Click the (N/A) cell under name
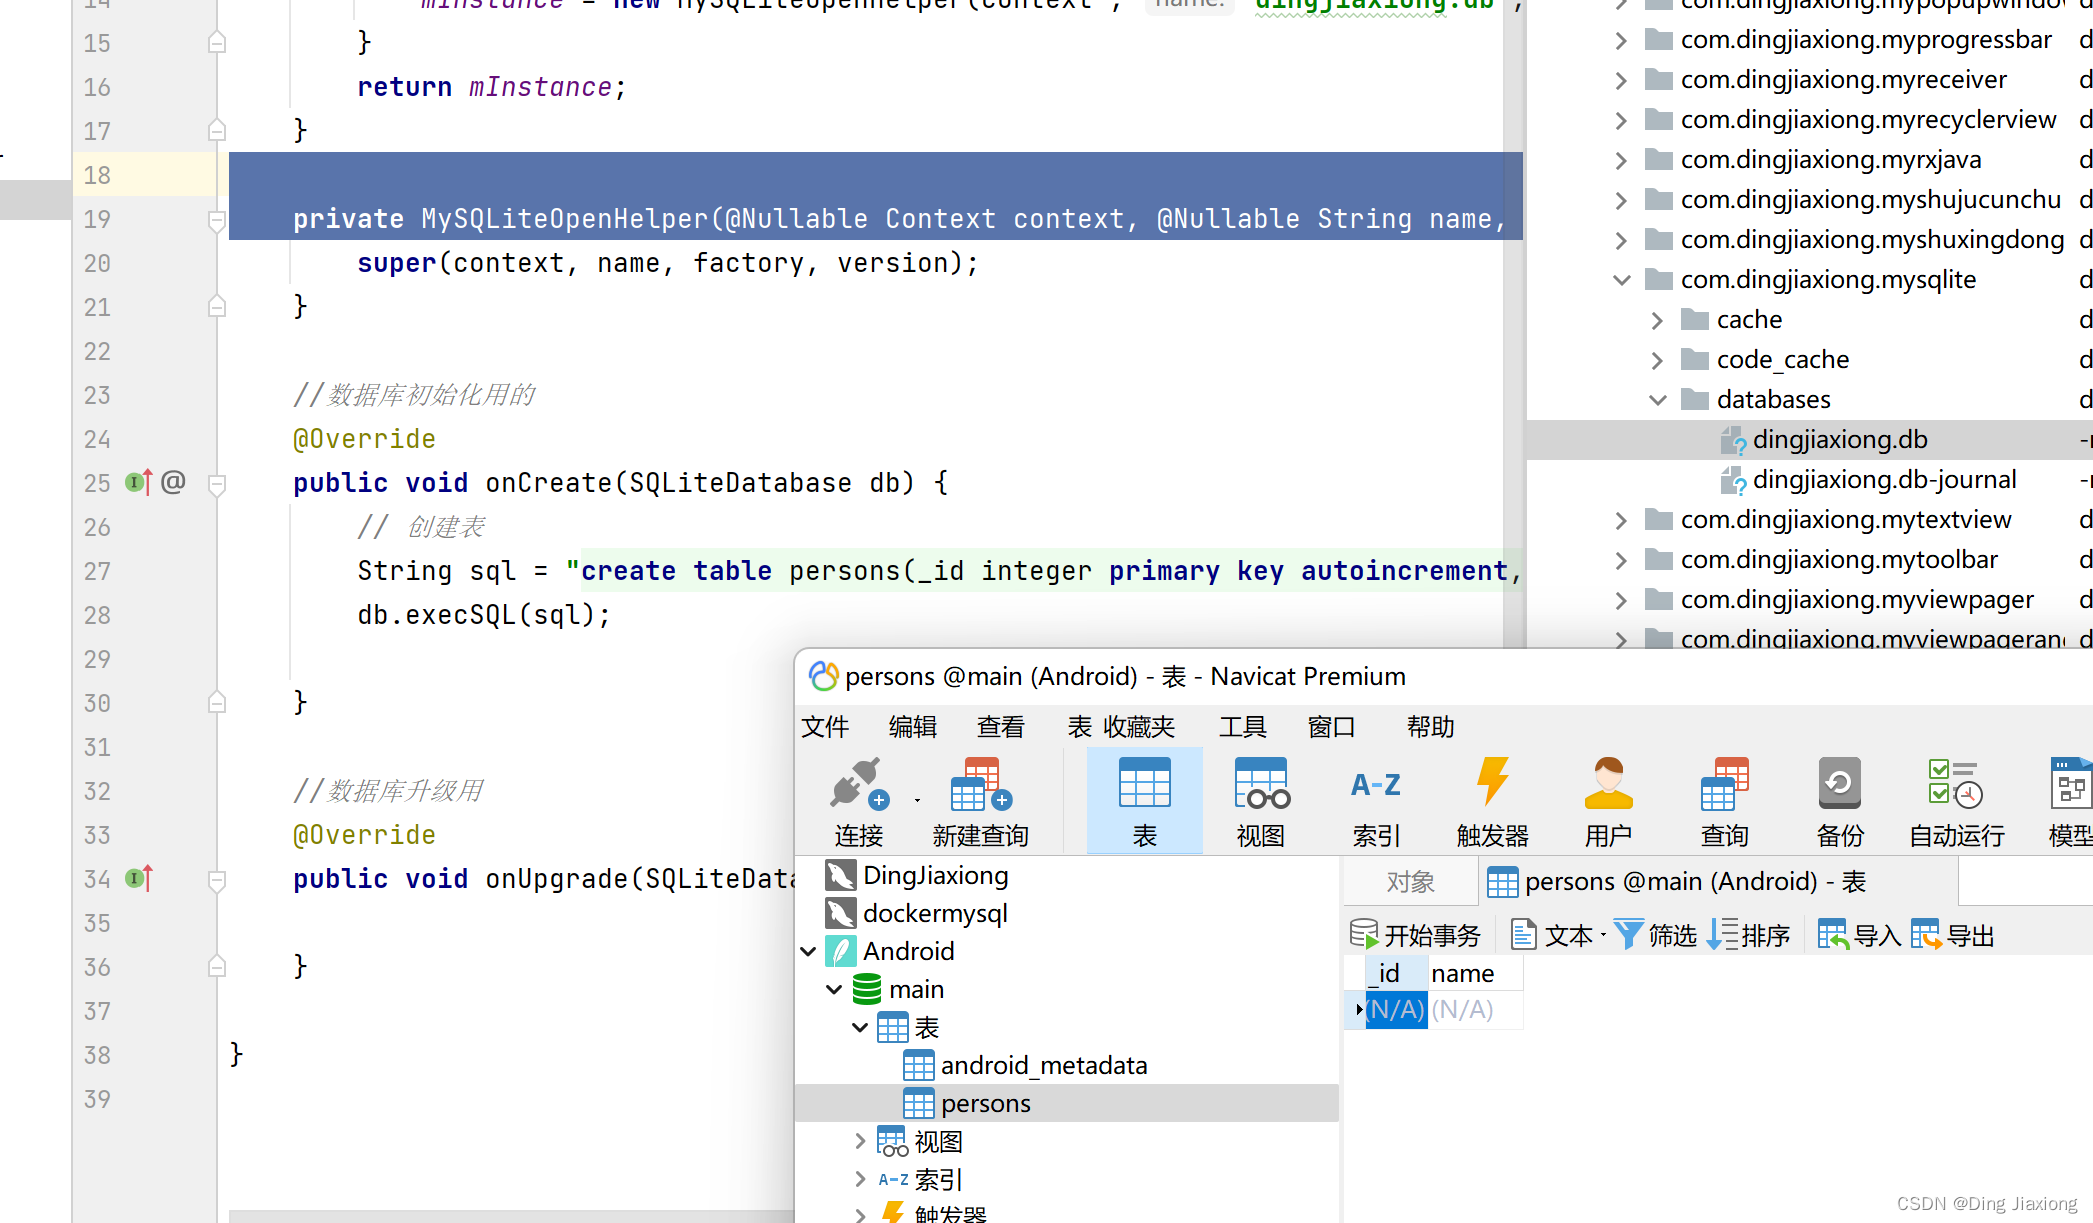The image size is (2093, 1223). tap(1475, 1010)
